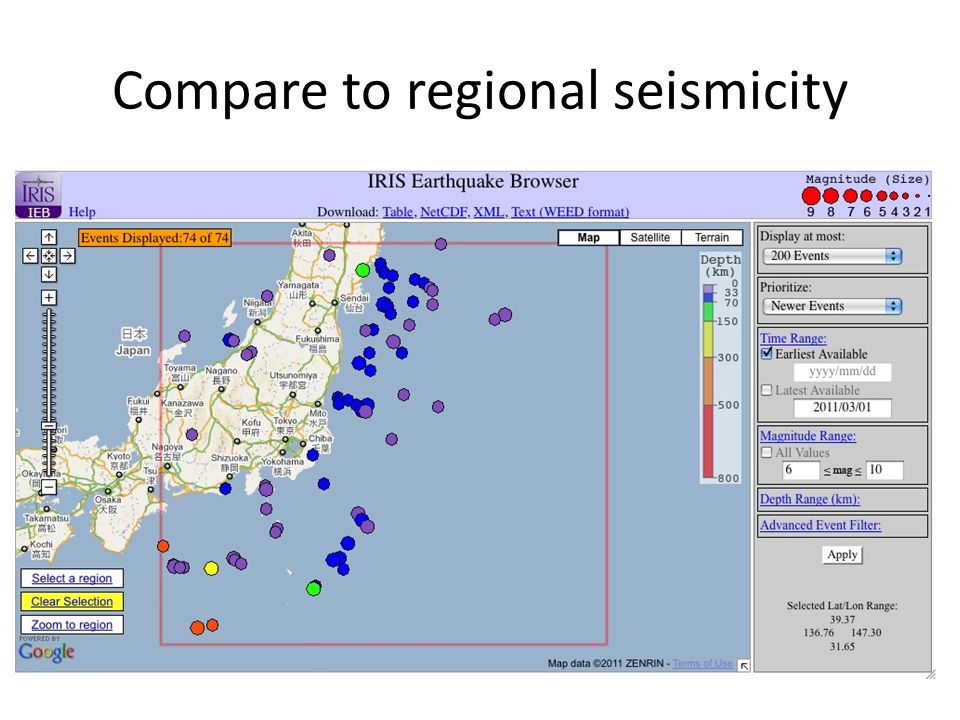Toggle the All Values magnitude checkbox

(x=767, y=452)
